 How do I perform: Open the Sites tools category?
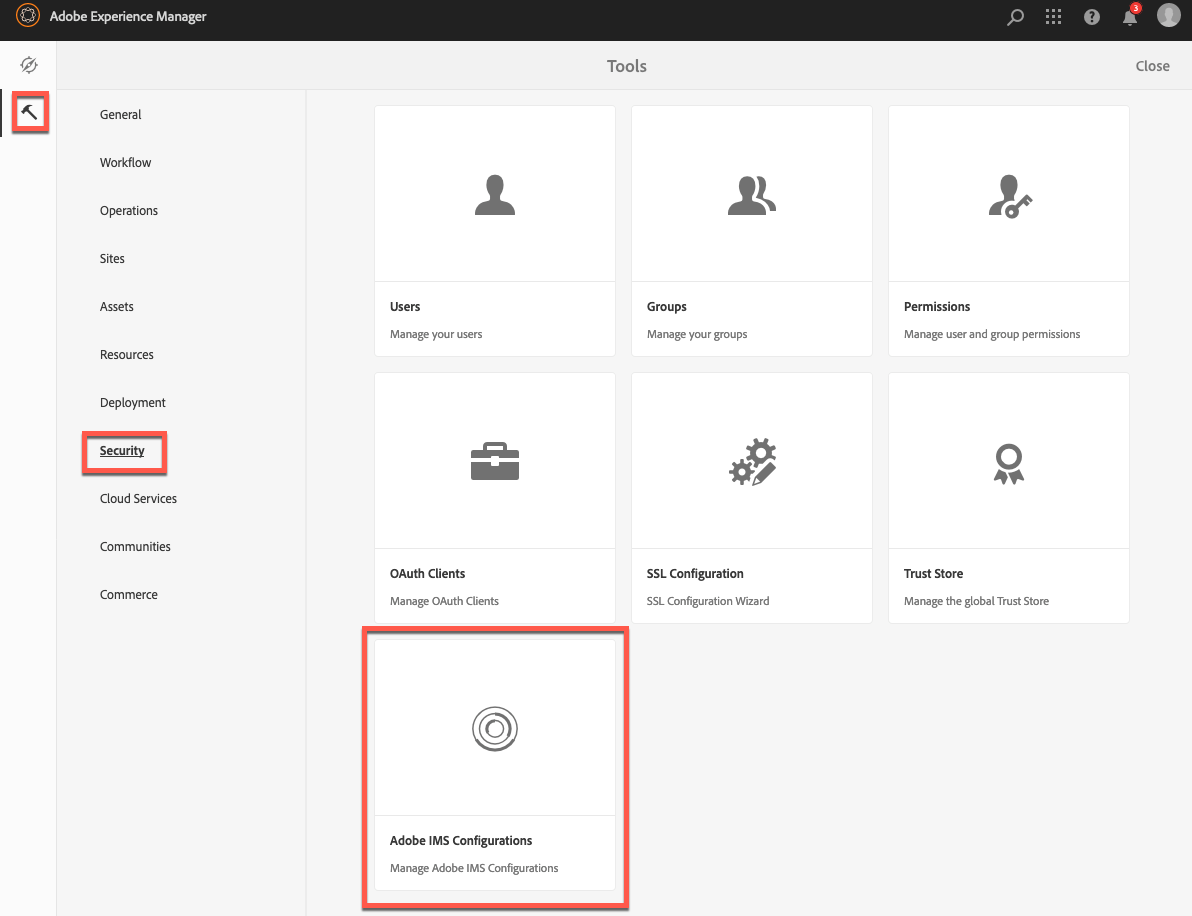[112, 258]
